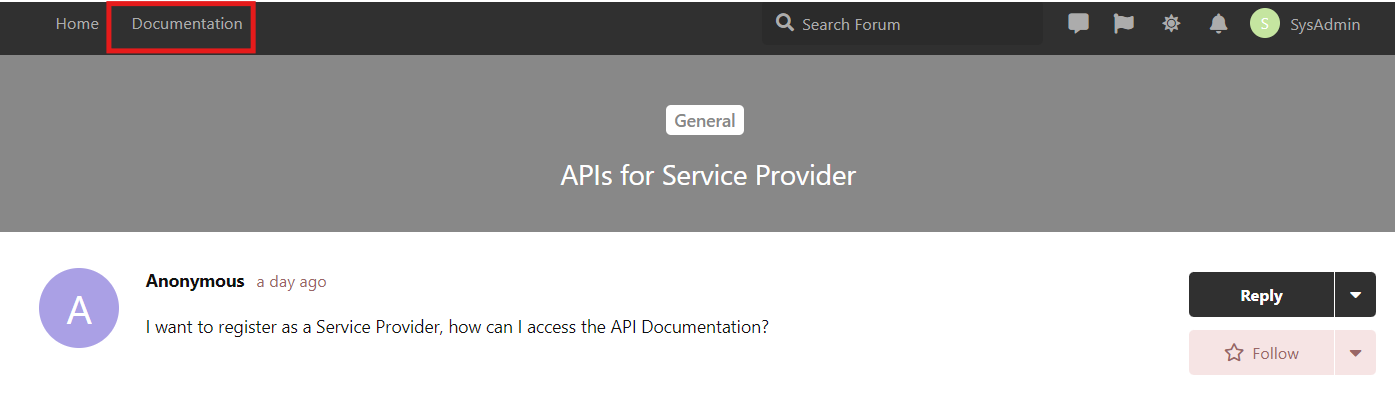Viewport: 1395px width, 415px height.
Task: Focus the Search Forum field
Action: pos(902,24)
